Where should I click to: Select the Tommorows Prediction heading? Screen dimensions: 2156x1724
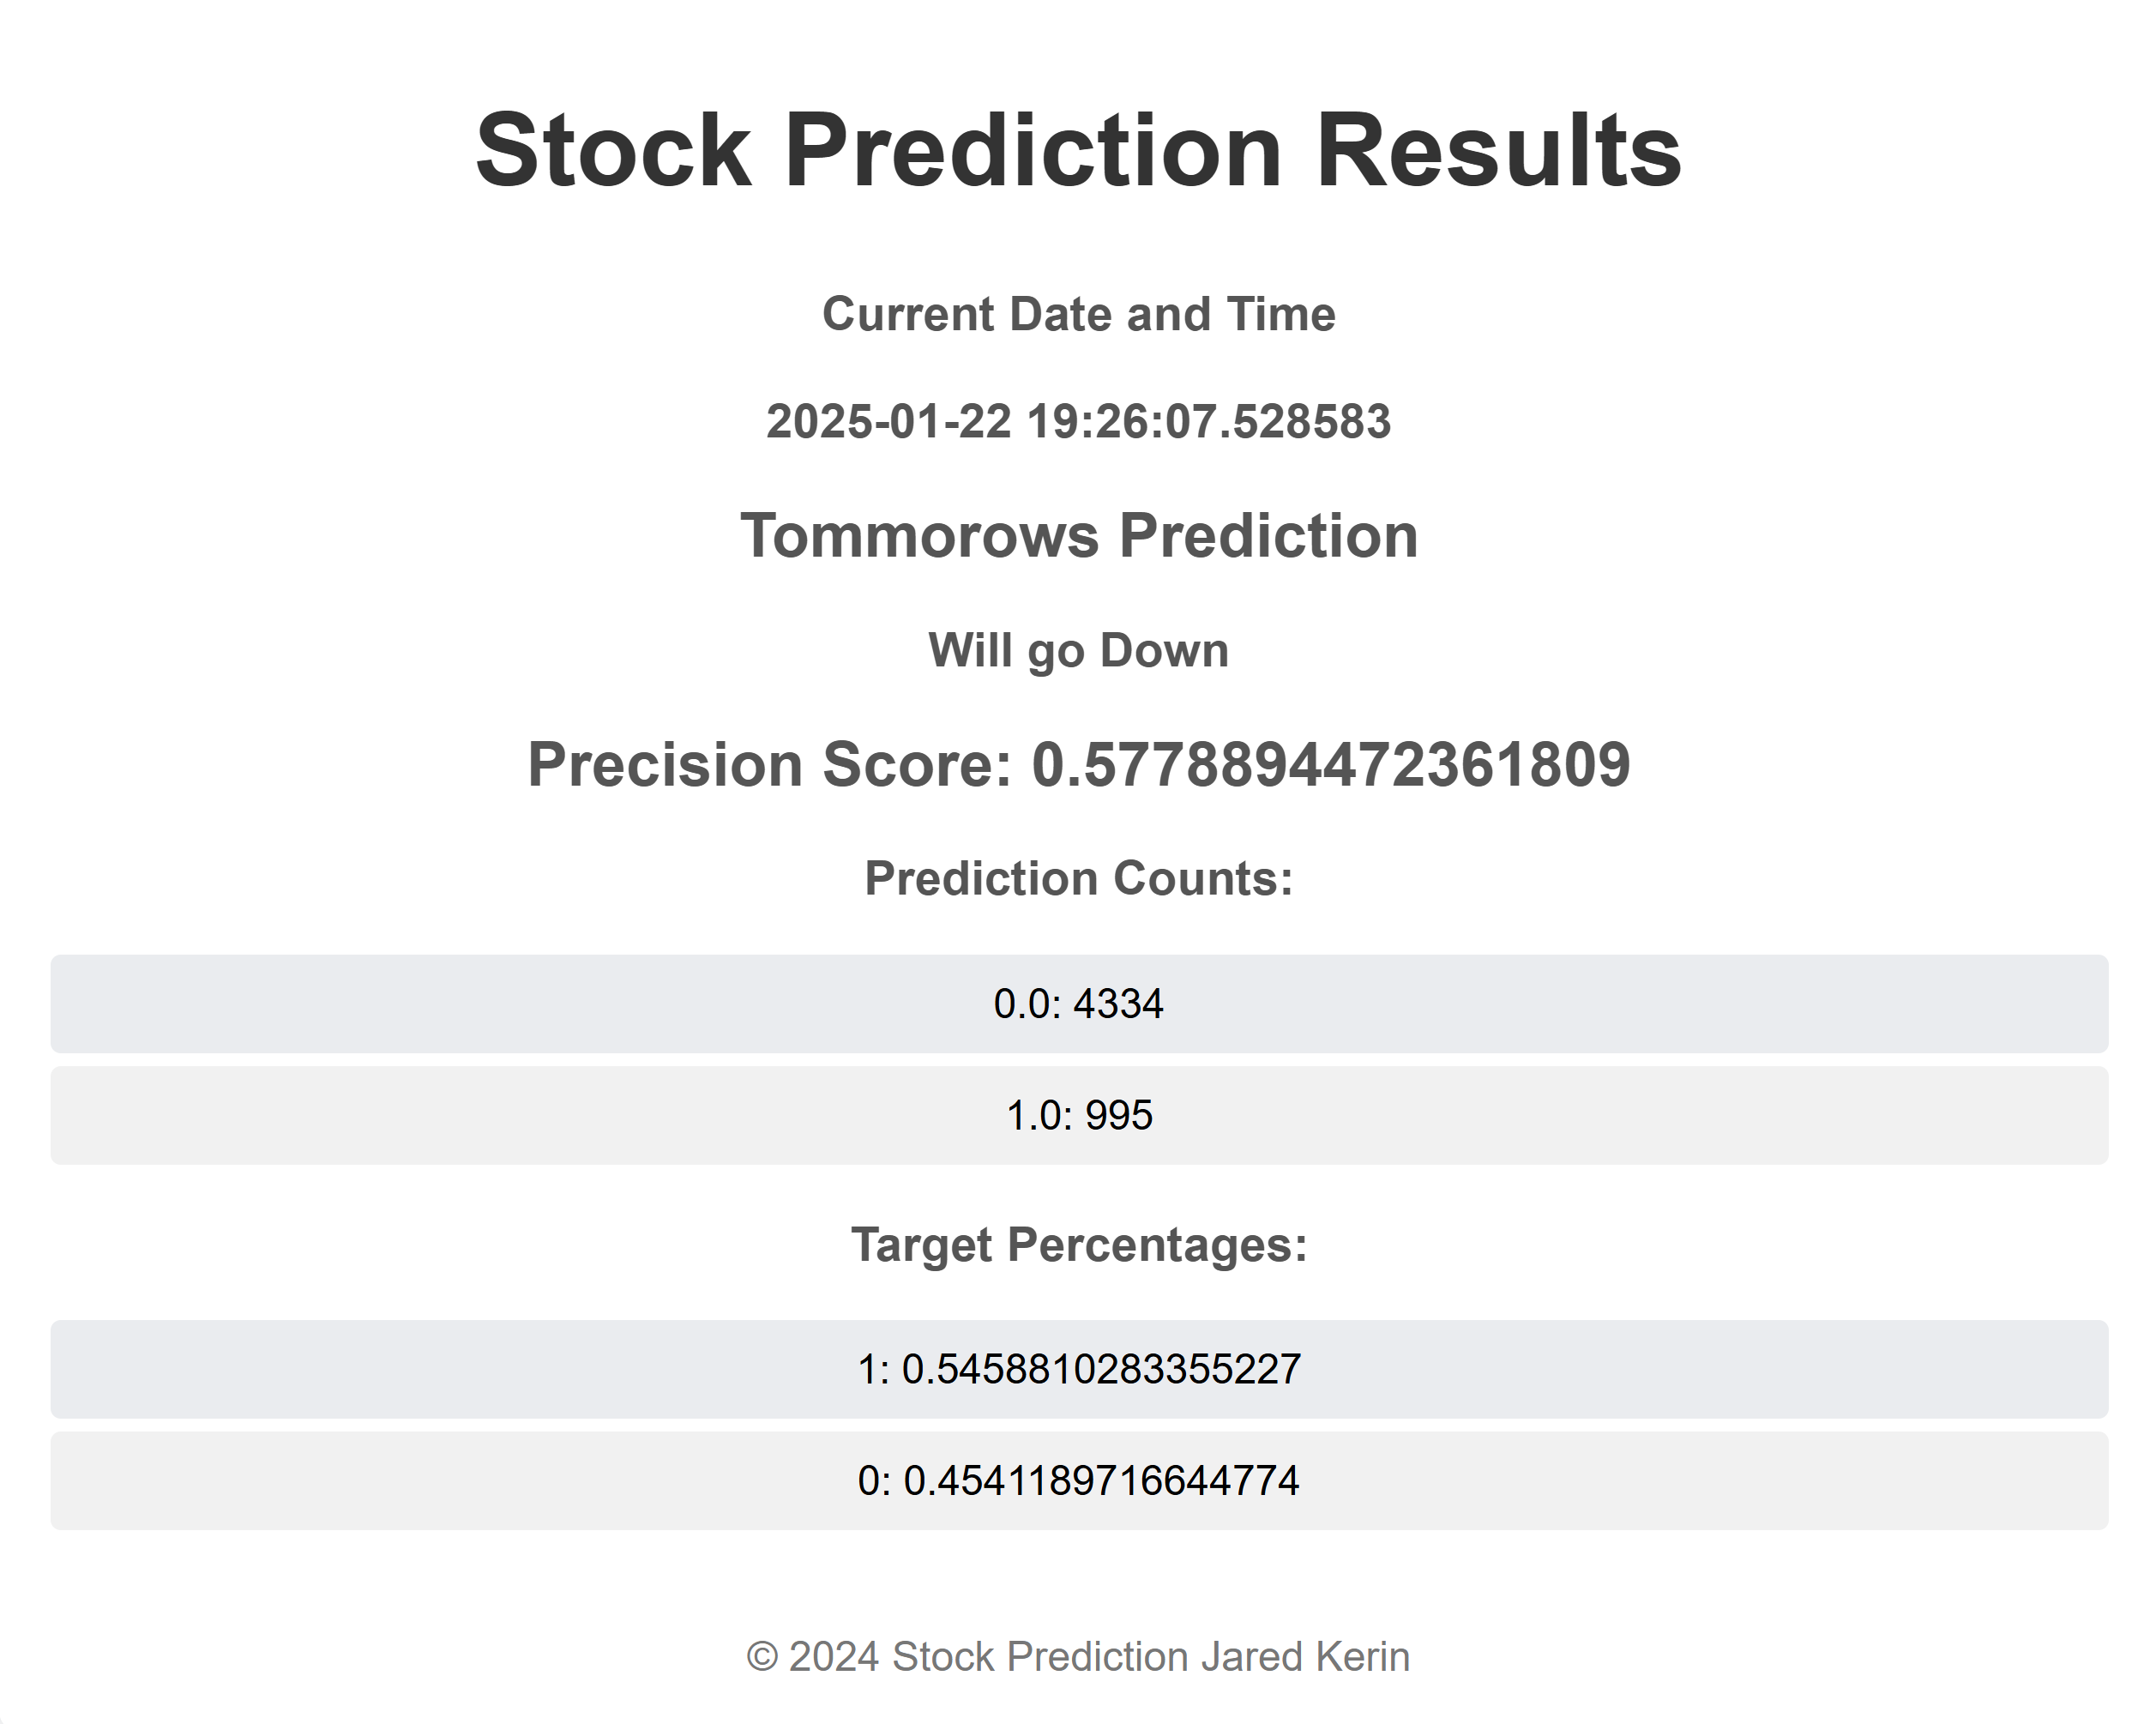pos(1078,536)
